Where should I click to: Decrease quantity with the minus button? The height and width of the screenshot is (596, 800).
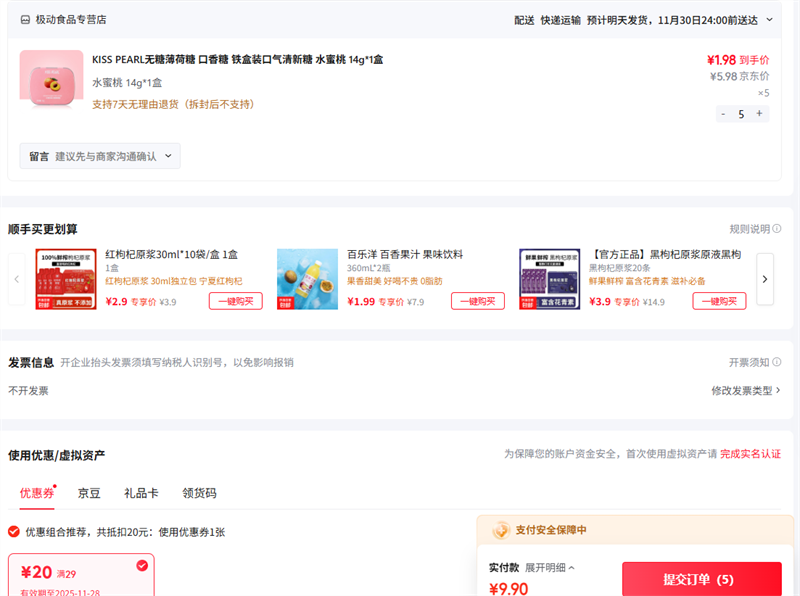click(x=723, y=114)
